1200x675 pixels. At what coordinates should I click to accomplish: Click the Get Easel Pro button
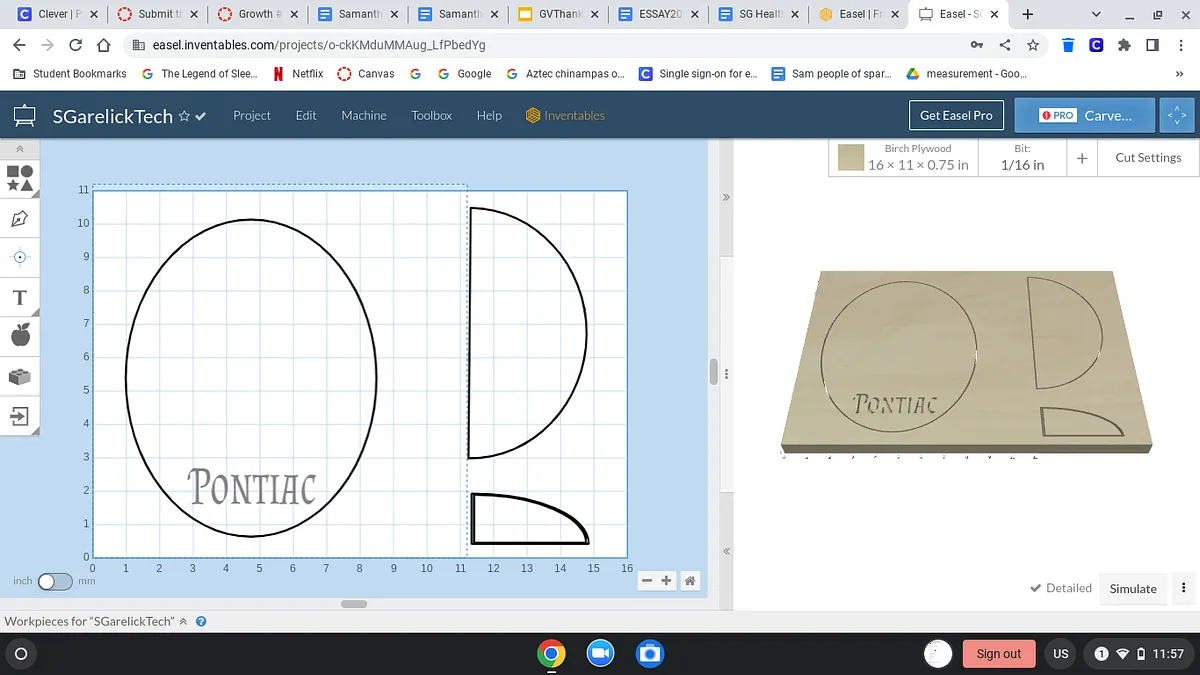point(956,115)
